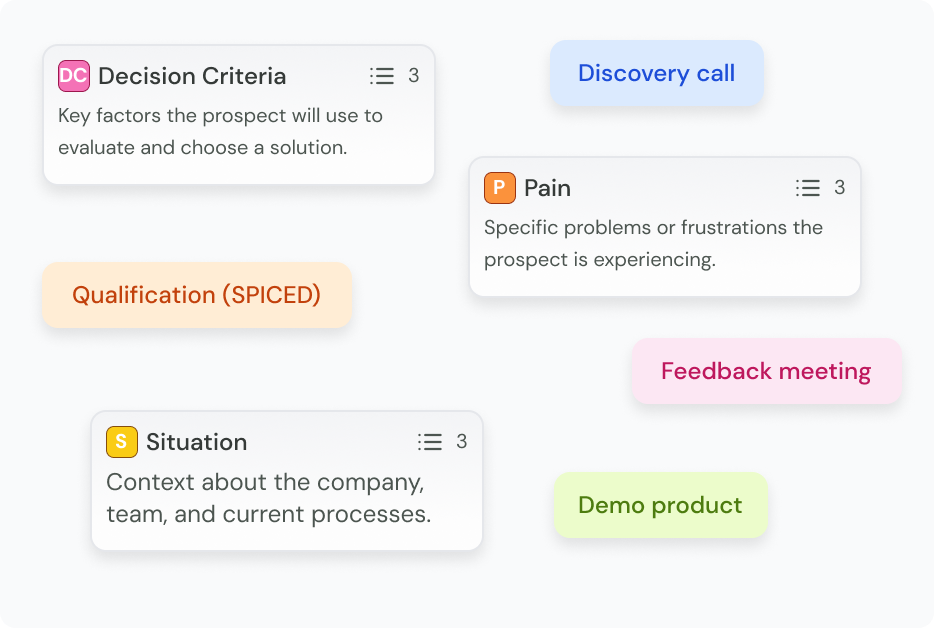
Task: Open the Situation card title
Action: pos(197,442)
